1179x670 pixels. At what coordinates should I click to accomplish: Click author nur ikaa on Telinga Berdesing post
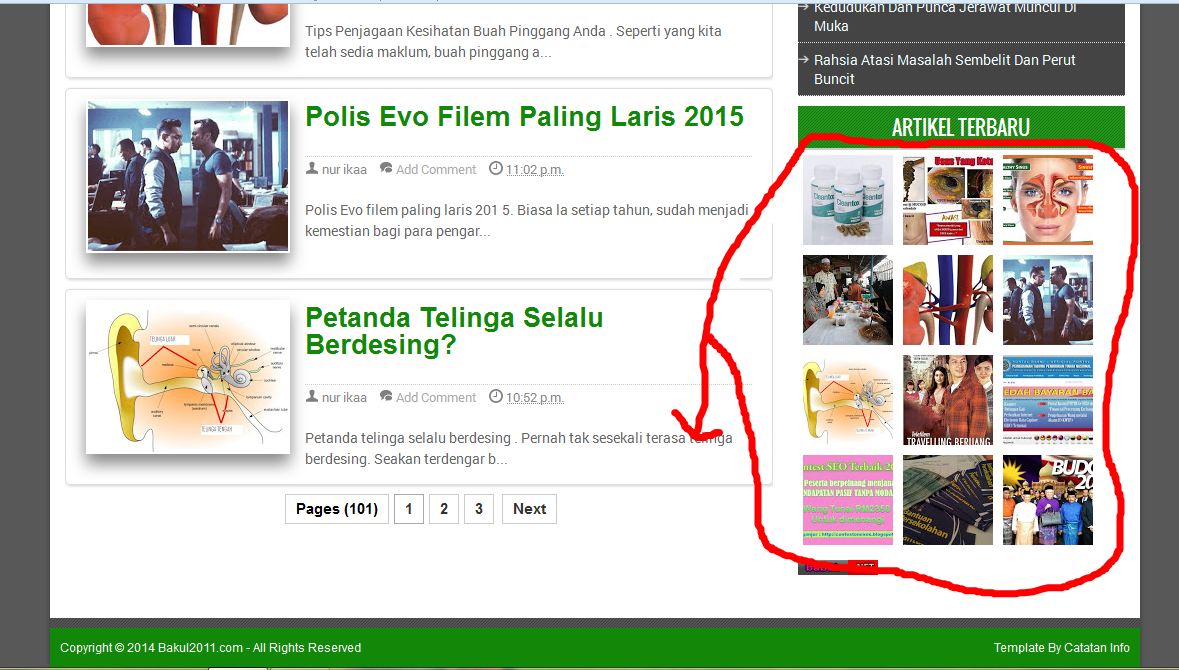click(x=344, y=398)
